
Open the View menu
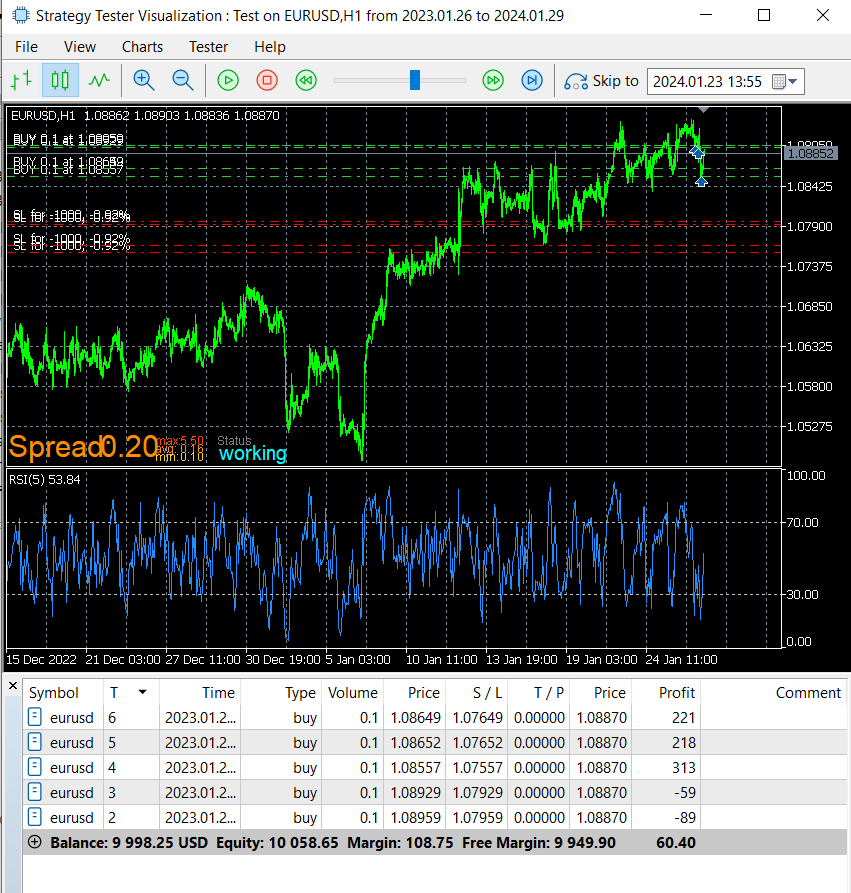pyautogui.click(x=80, y=47)
